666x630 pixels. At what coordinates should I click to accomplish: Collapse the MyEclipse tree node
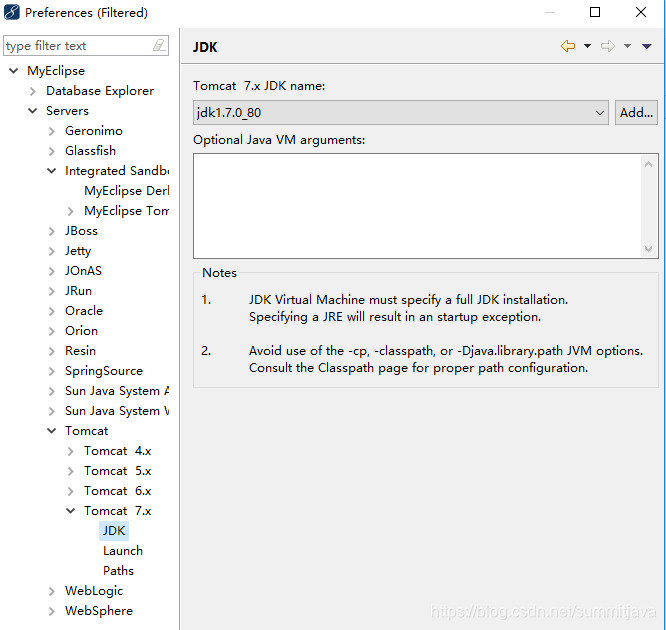14,71
